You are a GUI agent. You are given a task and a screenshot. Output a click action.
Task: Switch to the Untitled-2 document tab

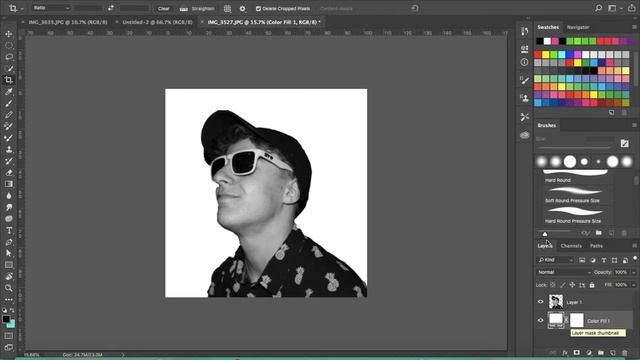(157, 22)
